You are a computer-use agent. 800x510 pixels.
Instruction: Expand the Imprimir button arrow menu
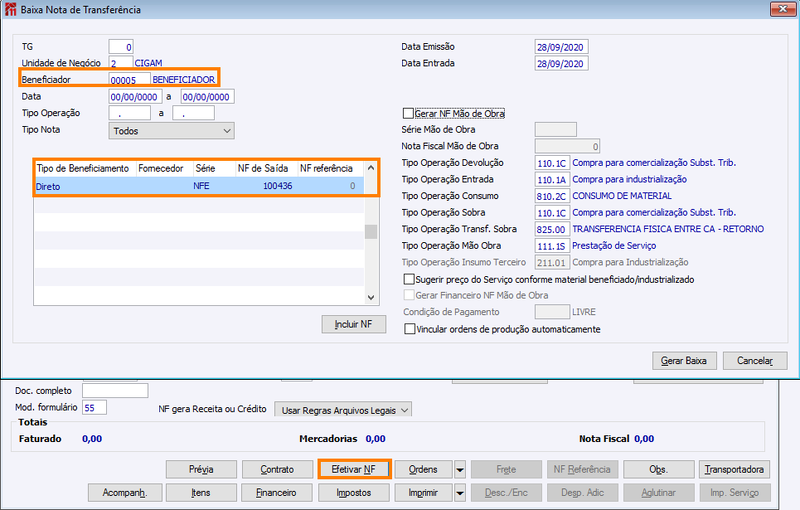(460, 493)
